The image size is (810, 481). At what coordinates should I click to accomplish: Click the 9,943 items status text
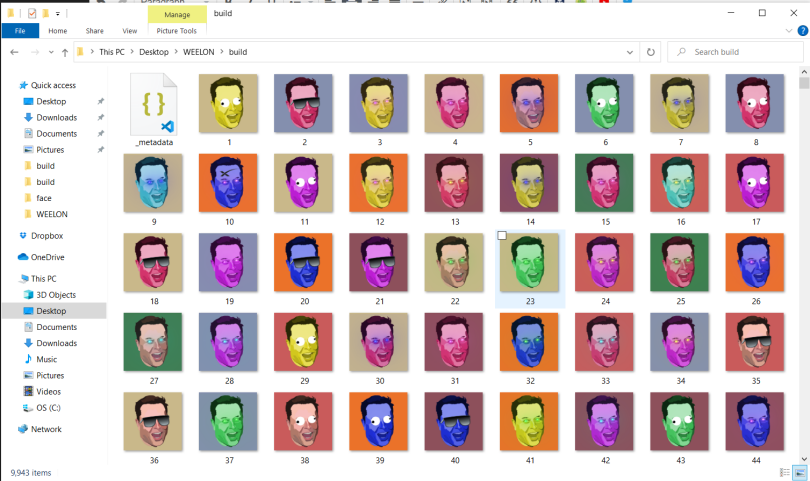click(31, 473)
